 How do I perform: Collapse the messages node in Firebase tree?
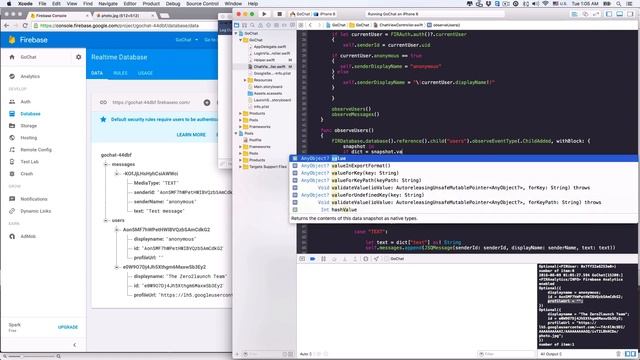click(x=106, y=164)
